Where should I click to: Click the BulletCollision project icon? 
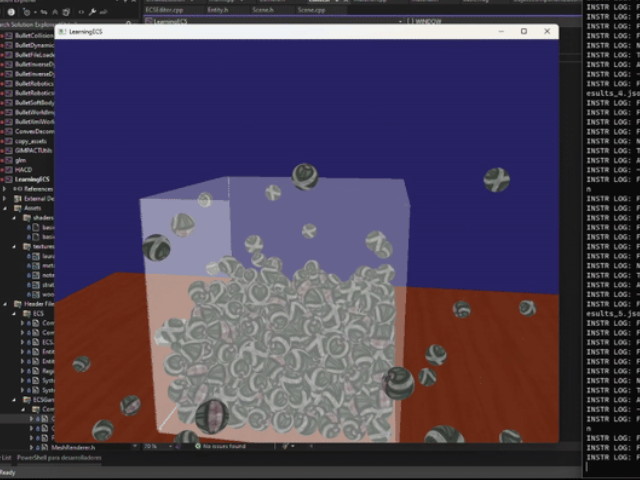[x=8, y=36]
